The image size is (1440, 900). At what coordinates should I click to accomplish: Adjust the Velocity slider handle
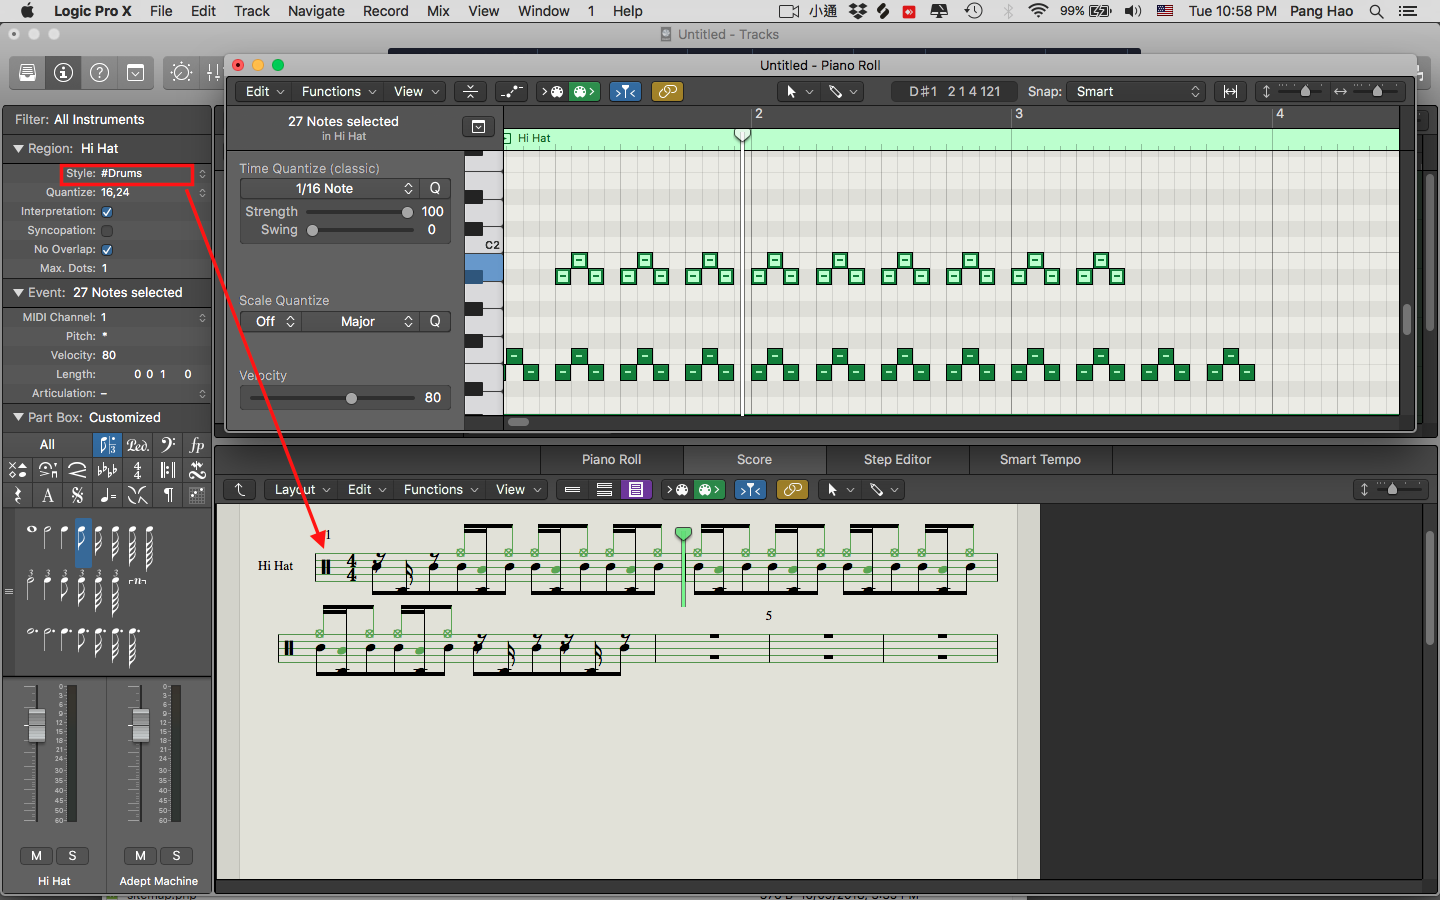[x=351, y=398]
